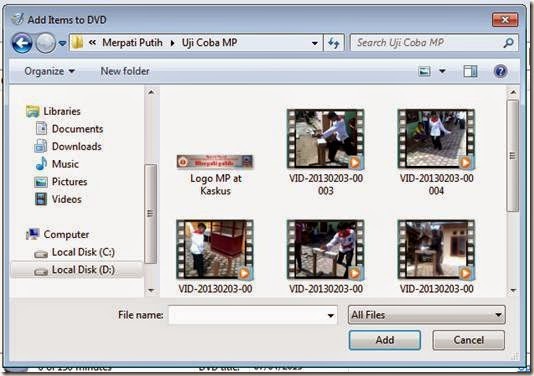This screenshot has height=376, width=534.
Task: Click the File name input box
Action: [x=253, y=315]
